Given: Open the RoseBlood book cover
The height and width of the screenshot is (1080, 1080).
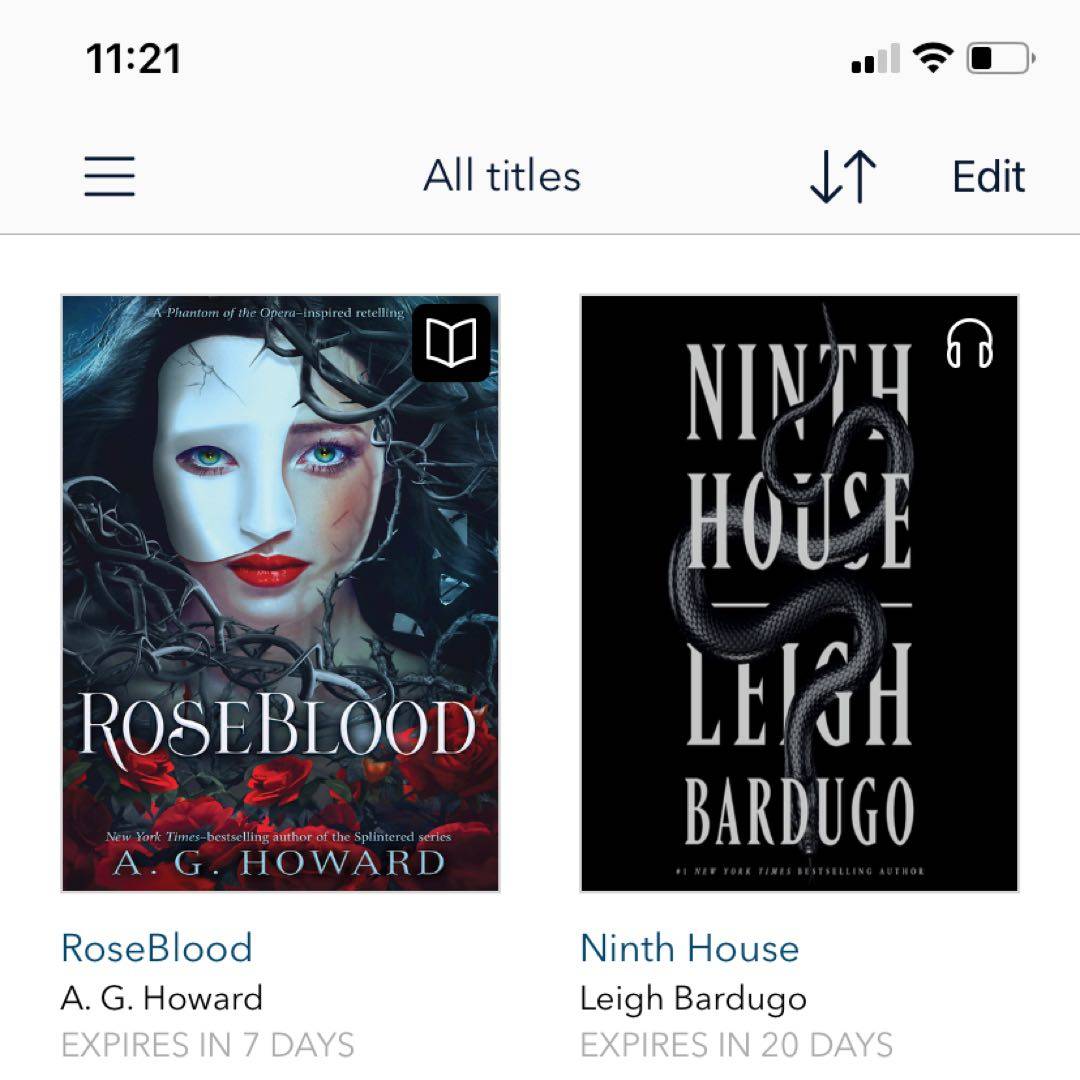Looking at the screenshot, I should (x=280, y=594).
